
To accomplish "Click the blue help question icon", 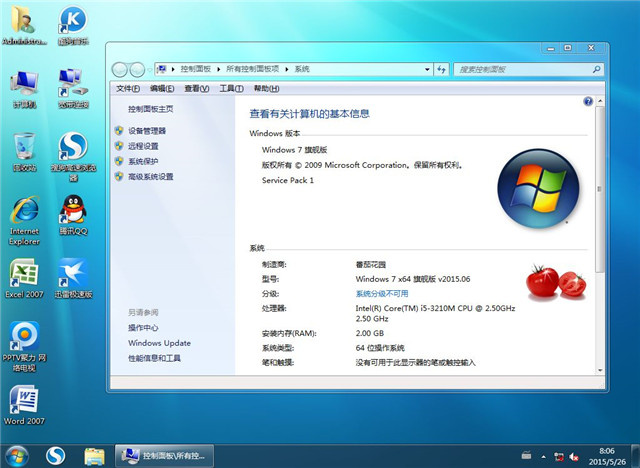I will pos(588,102).
